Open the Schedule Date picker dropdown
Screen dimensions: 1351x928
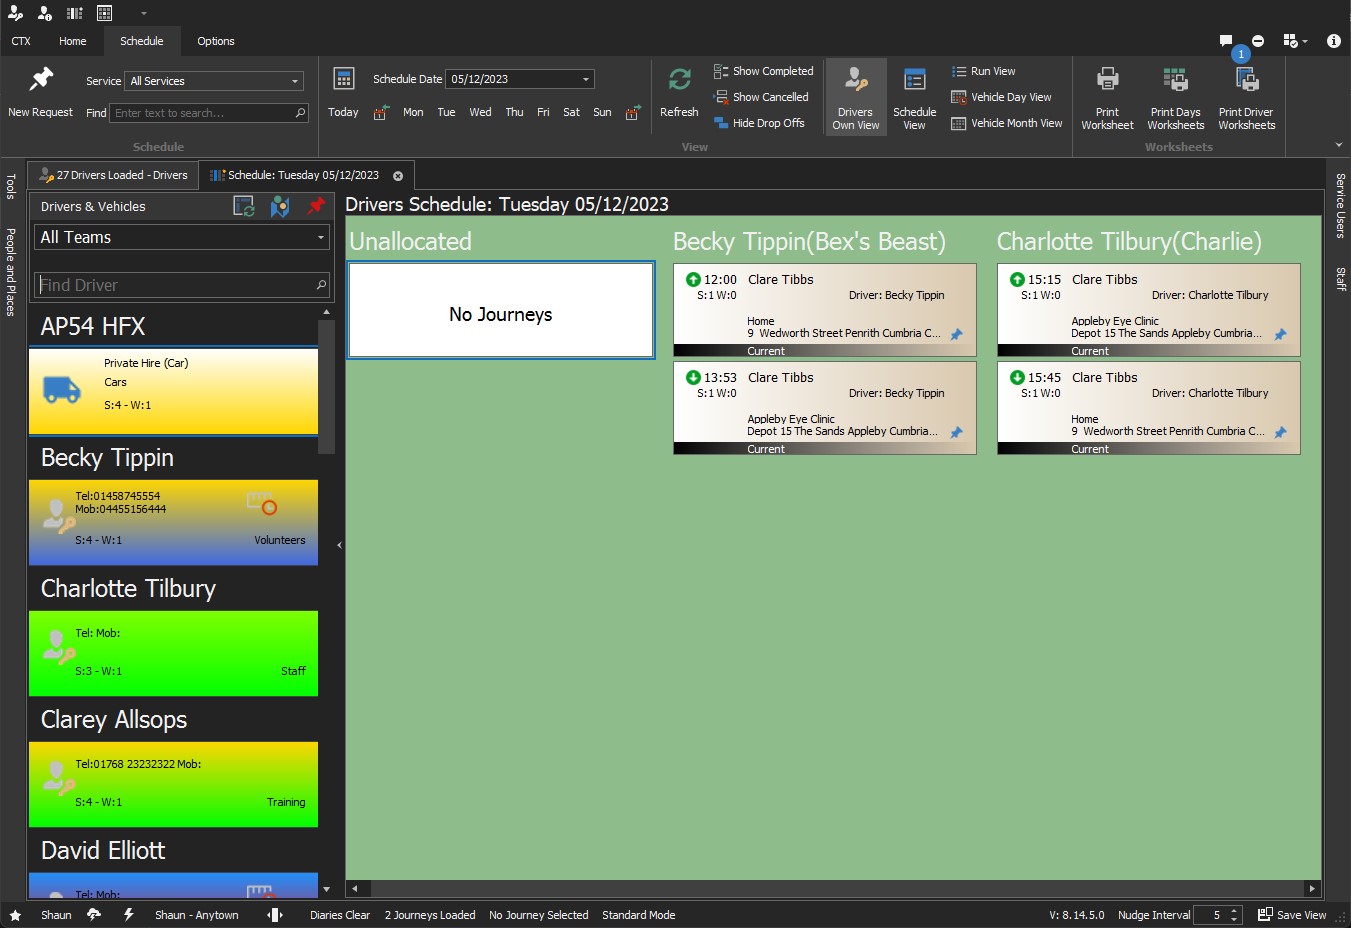586,79
